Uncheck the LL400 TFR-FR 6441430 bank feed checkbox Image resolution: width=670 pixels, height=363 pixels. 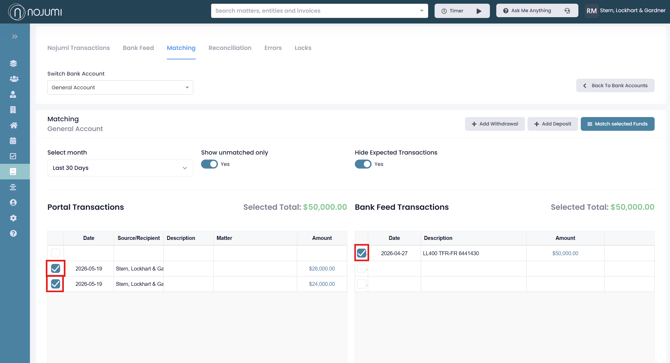[361, 253]
